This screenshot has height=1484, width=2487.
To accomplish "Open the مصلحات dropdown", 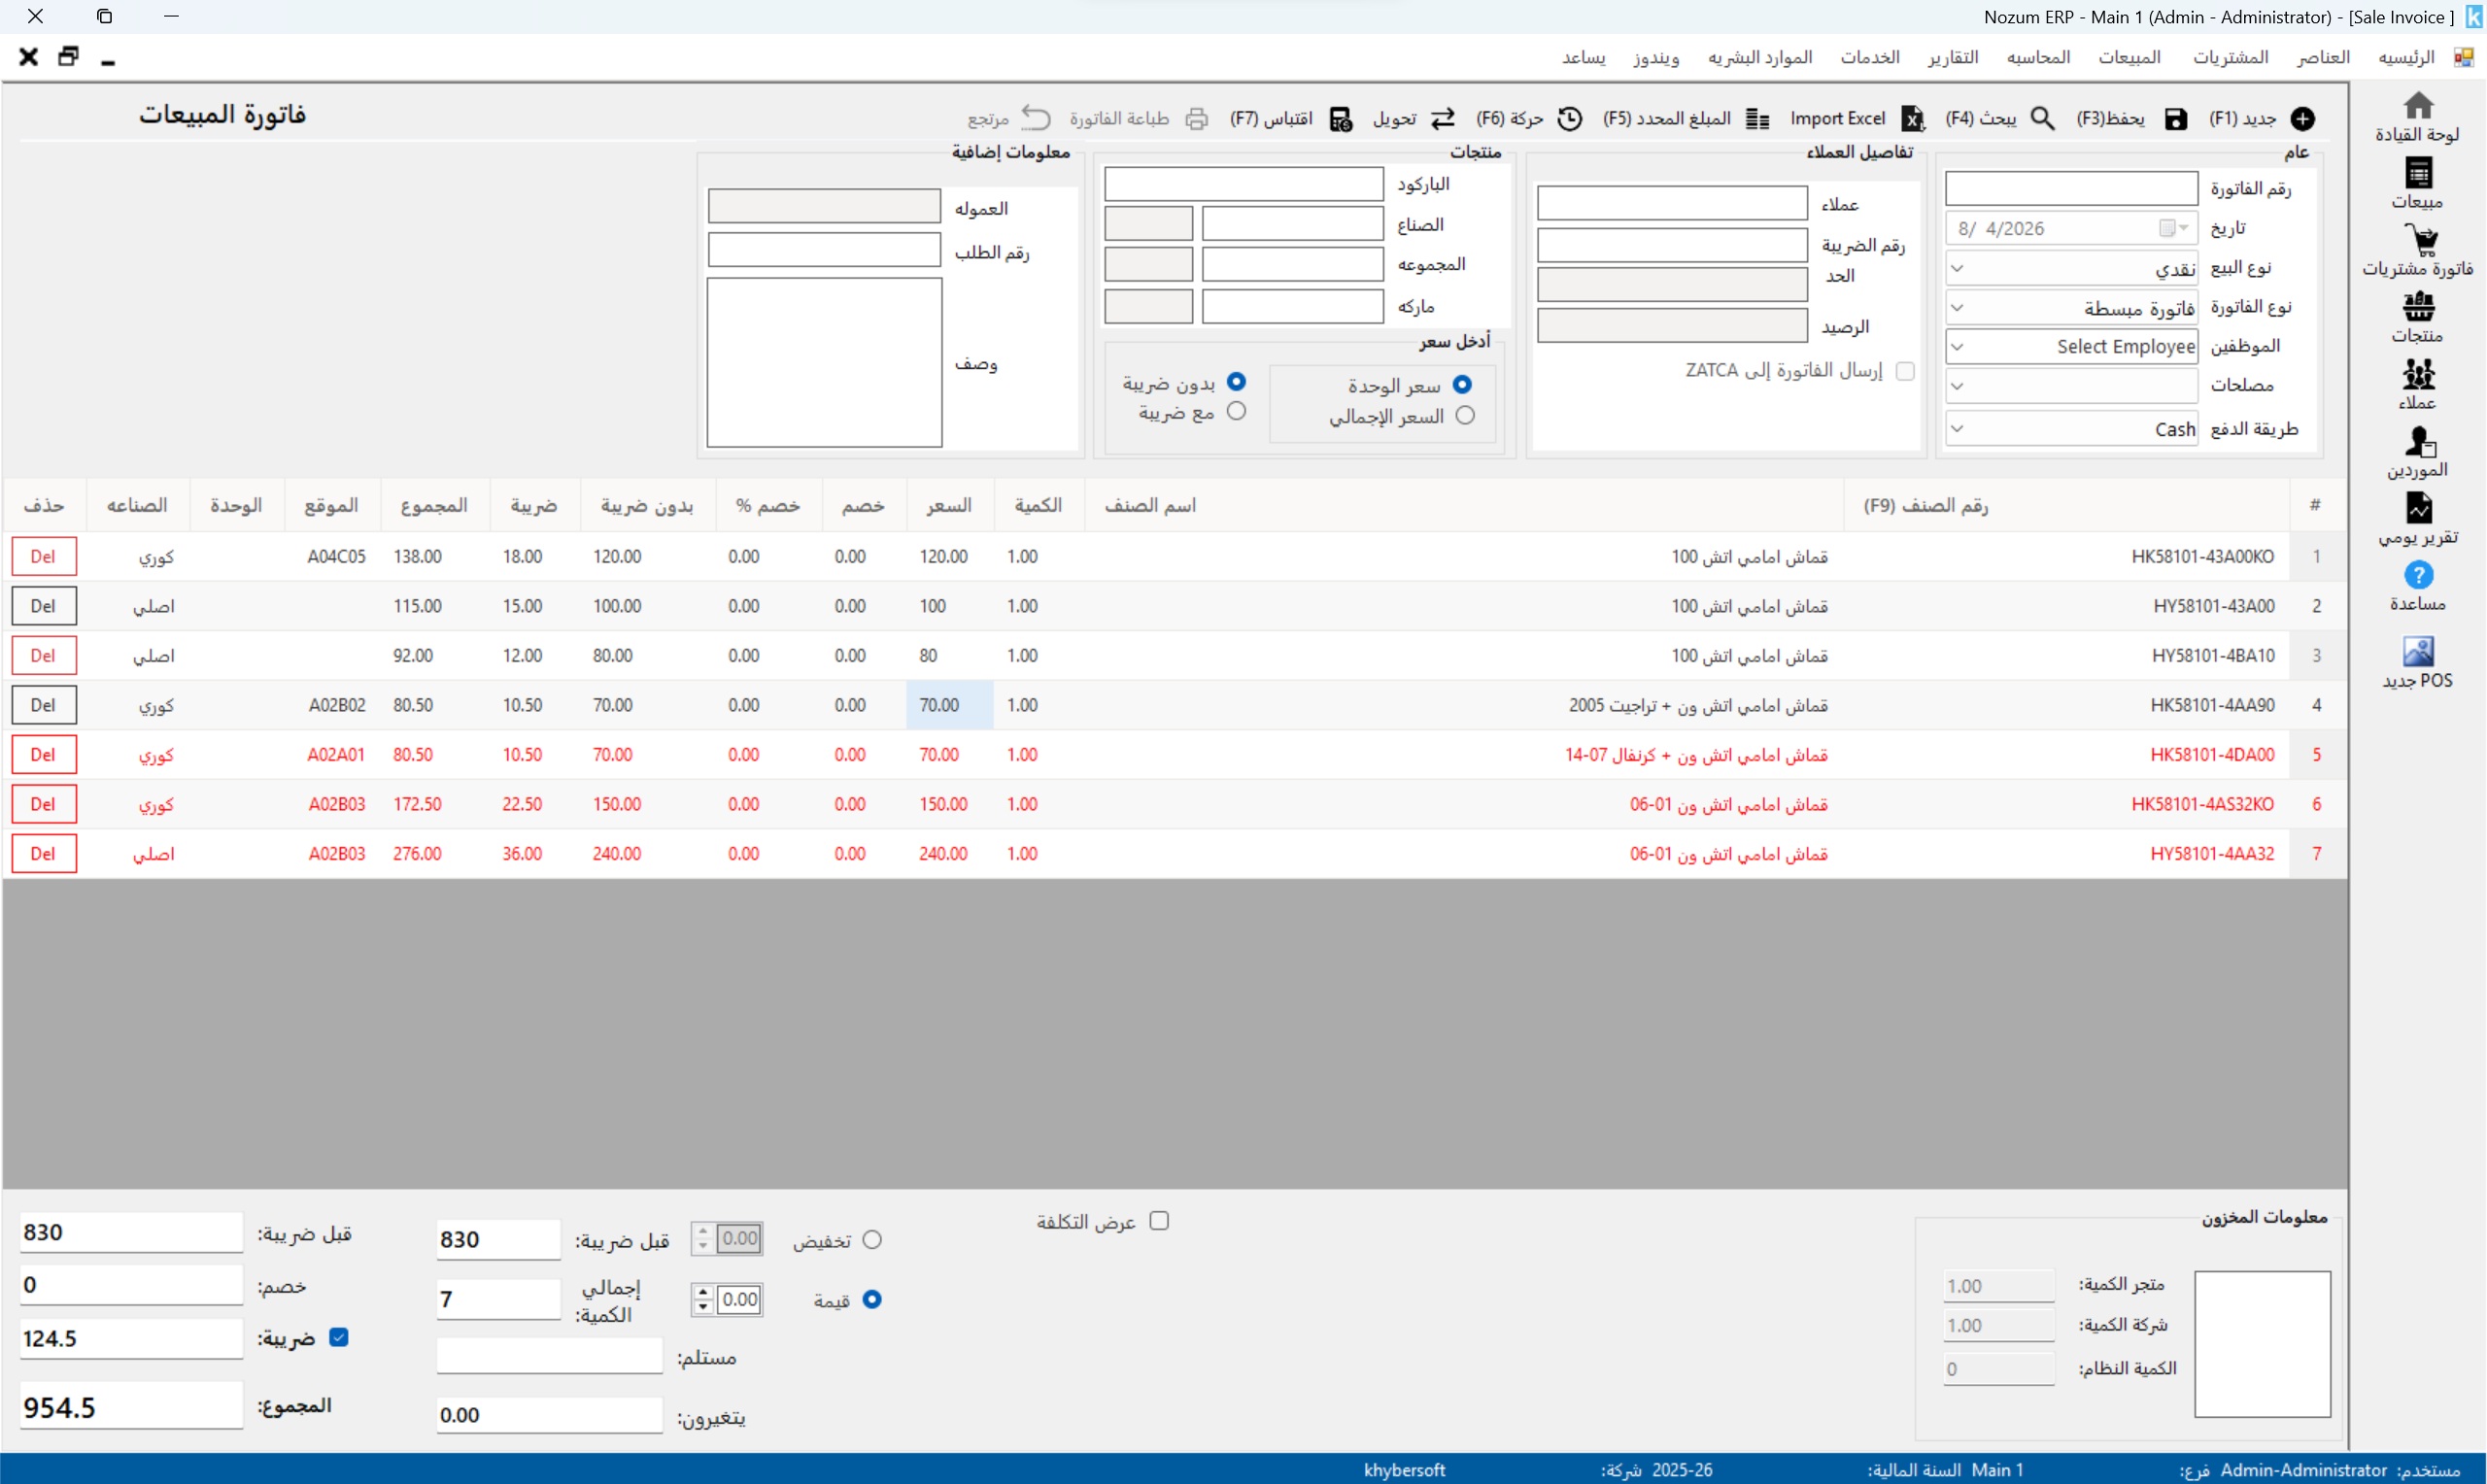I will click(2071, 386).
